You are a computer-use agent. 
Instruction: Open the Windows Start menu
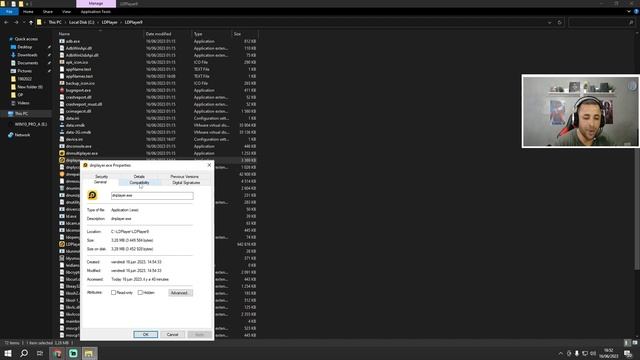(8, 353)
